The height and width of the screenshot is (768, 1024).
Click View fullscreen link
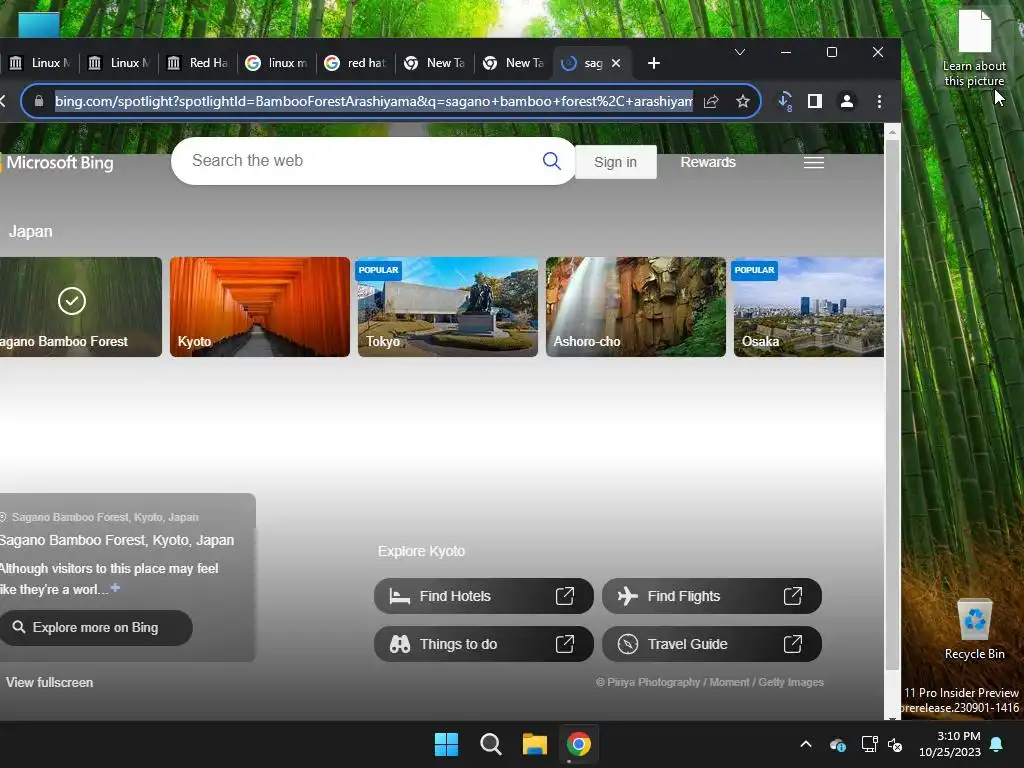pyautogui.click(x=50, y=682)
